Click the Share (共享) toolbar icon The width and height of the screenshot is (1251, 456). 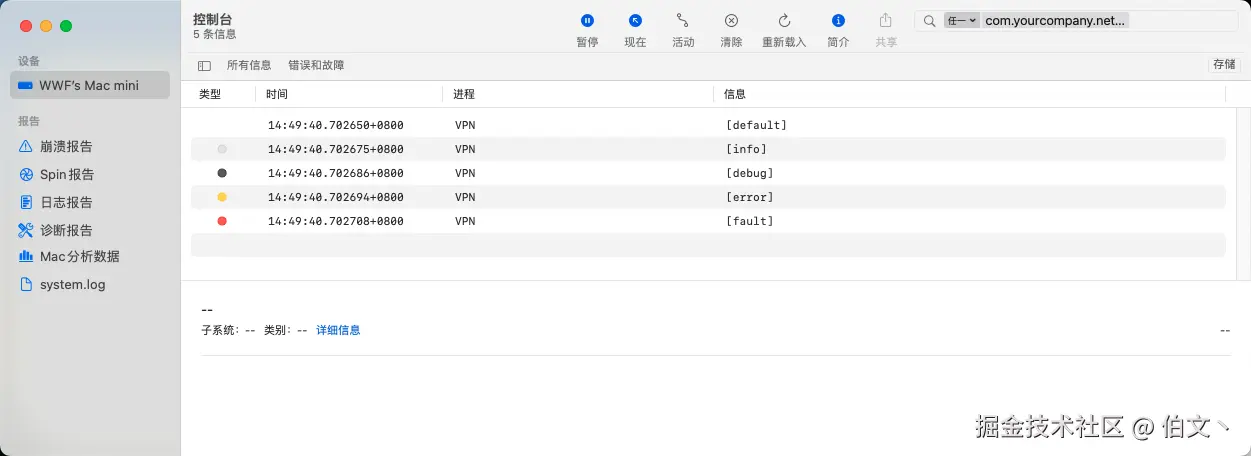(885, 21)
